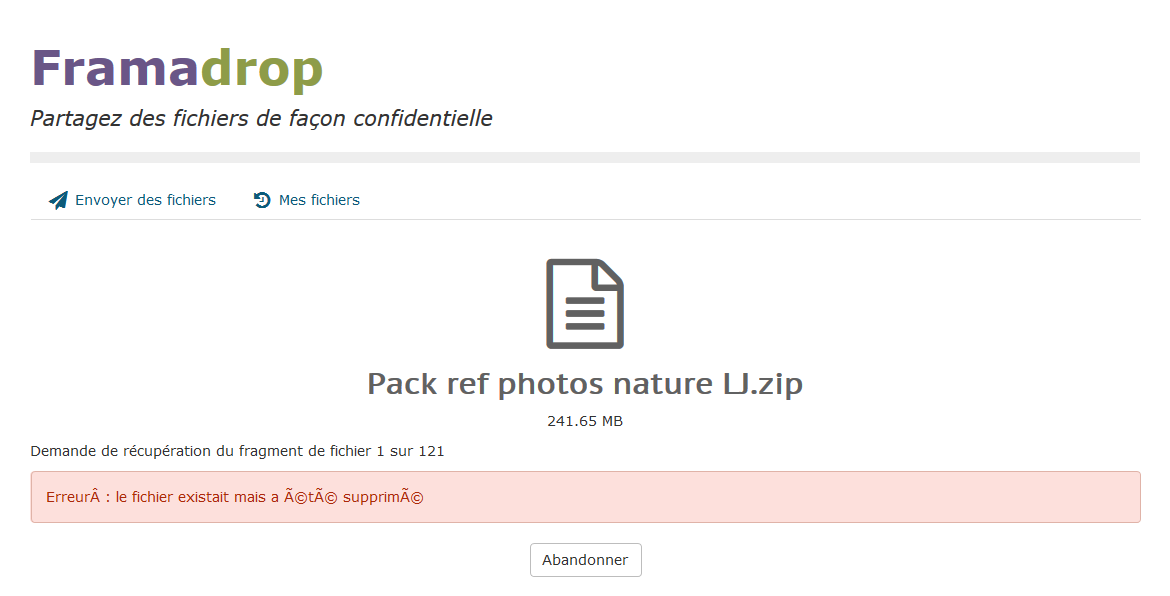Screen dimensions: 1170x596
Task: Click the large document file icon
Action: pos(584,303)
